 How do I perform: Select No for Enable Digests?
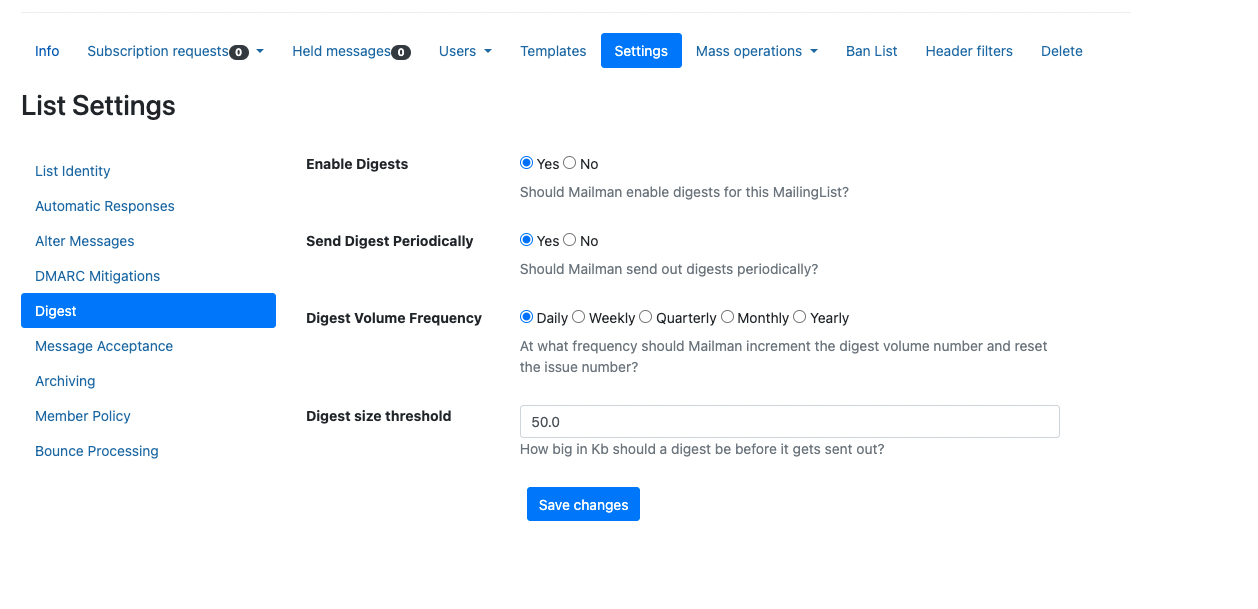point(569,163)
